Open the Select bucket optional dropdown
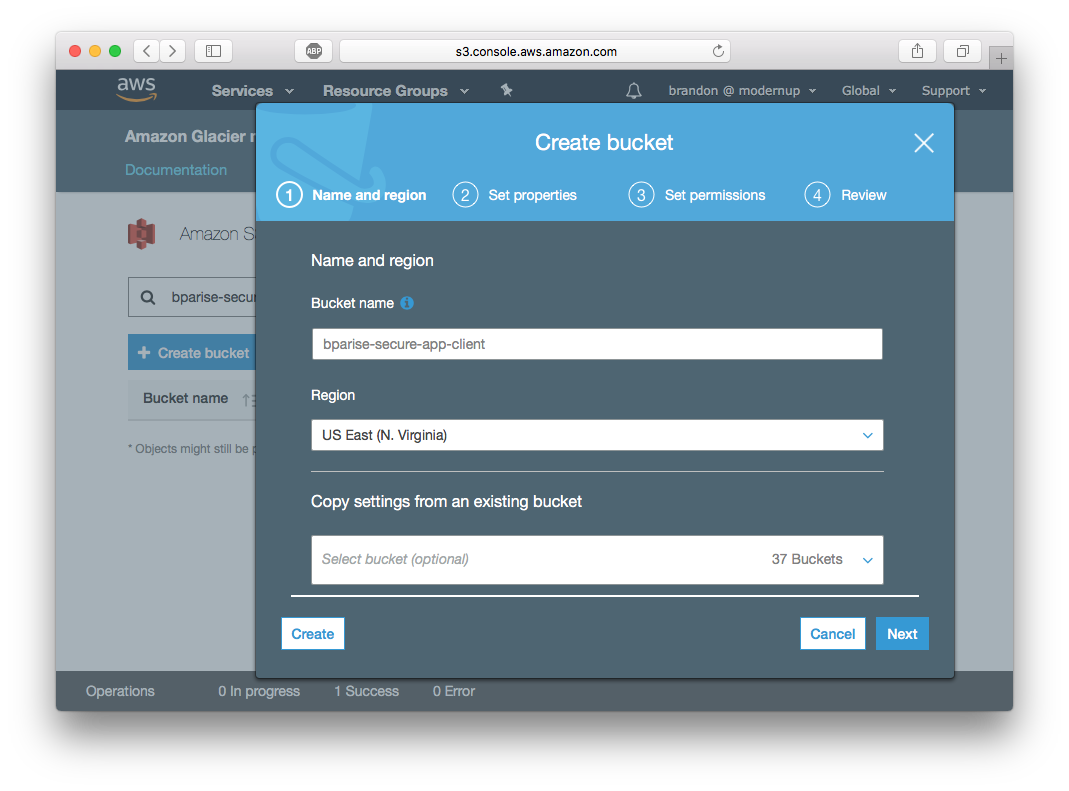This screenshot has width=1069, height=791. pos(597,559)
